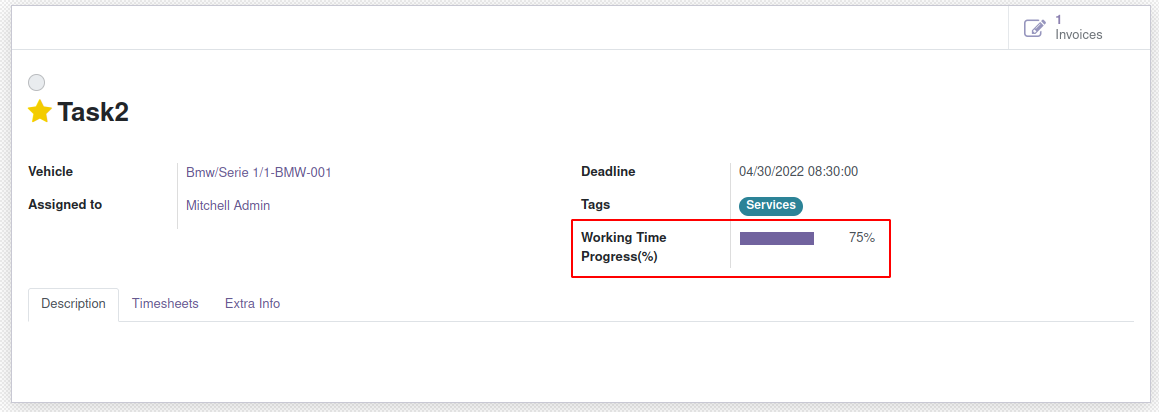The width and height of the screenshot is (1159, 412).
Task: Click the Assigned to field label
Action: pyautogui.click(x=65, y=205)
